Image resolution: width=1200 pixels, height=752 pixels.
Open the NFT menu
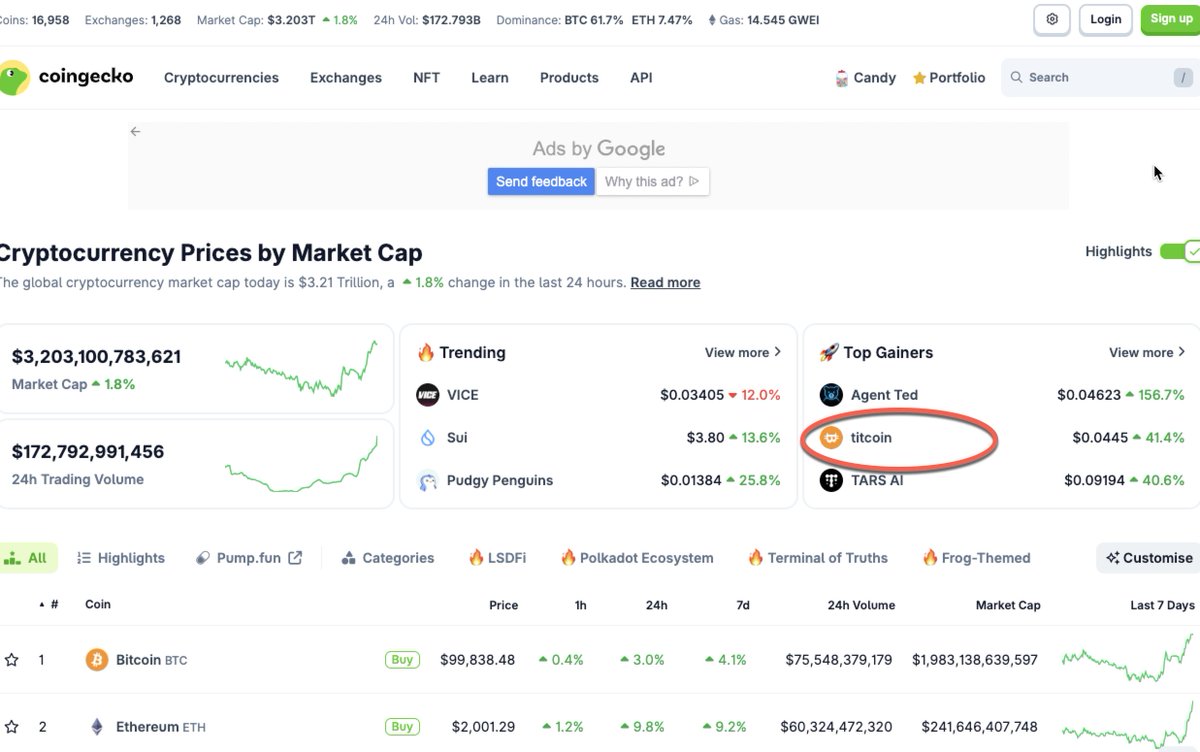tap(426, 77)
